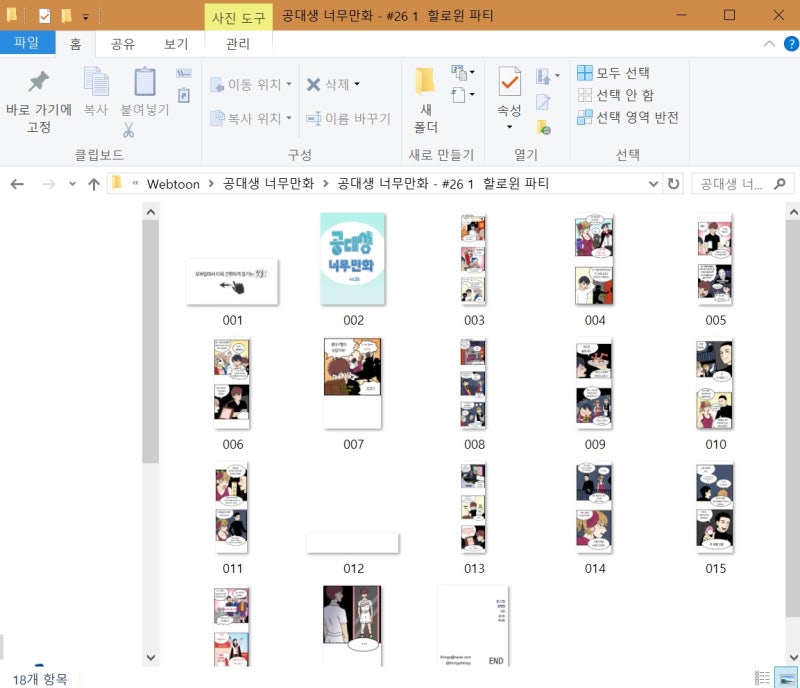Go back with the left arrow
This screenshot has width=800, height=688.
point(17,184)
